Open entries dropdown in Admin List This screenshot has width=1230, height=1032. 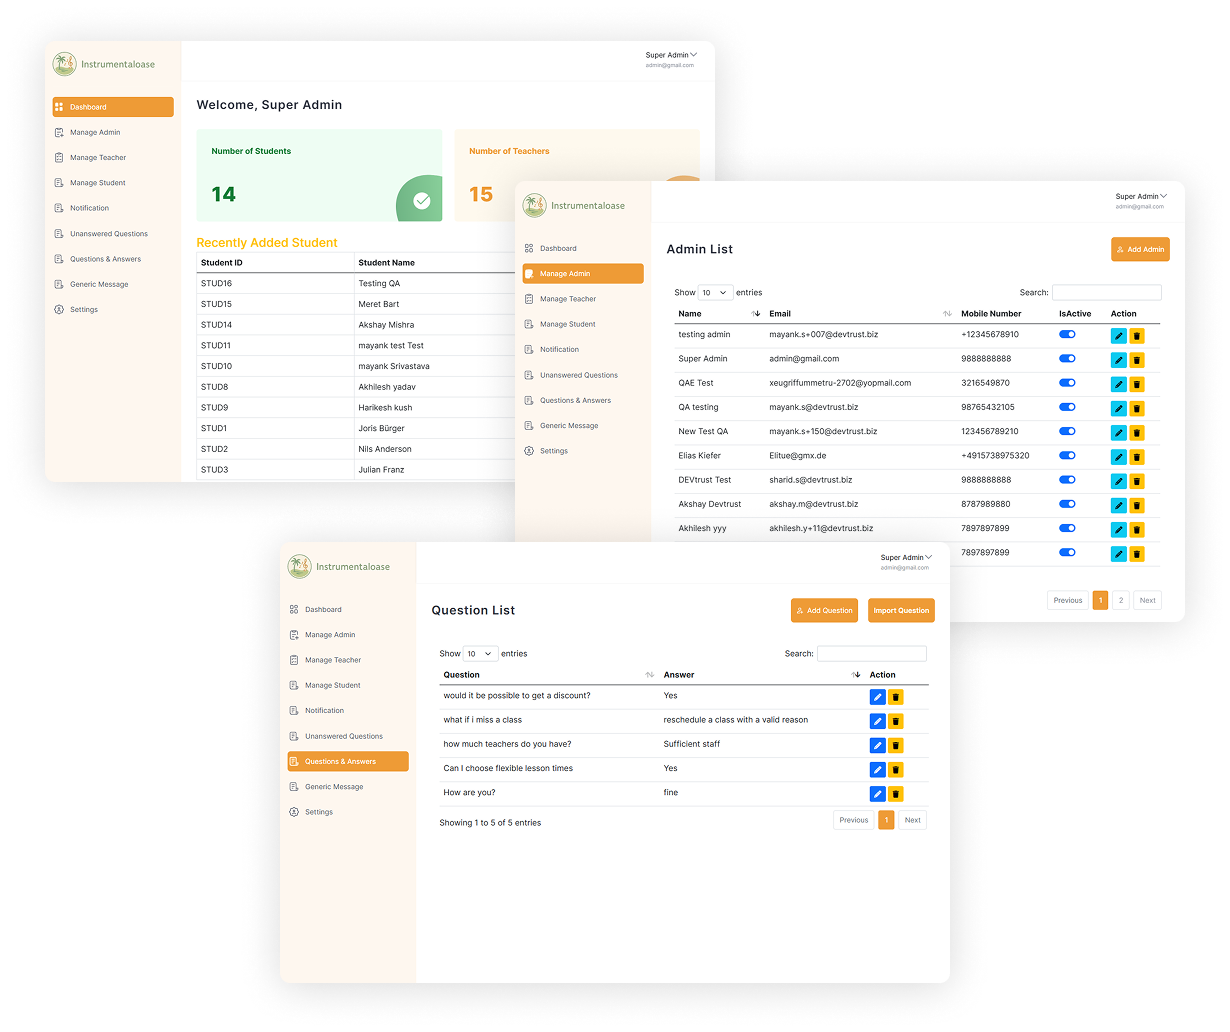[x=715, y=293]
